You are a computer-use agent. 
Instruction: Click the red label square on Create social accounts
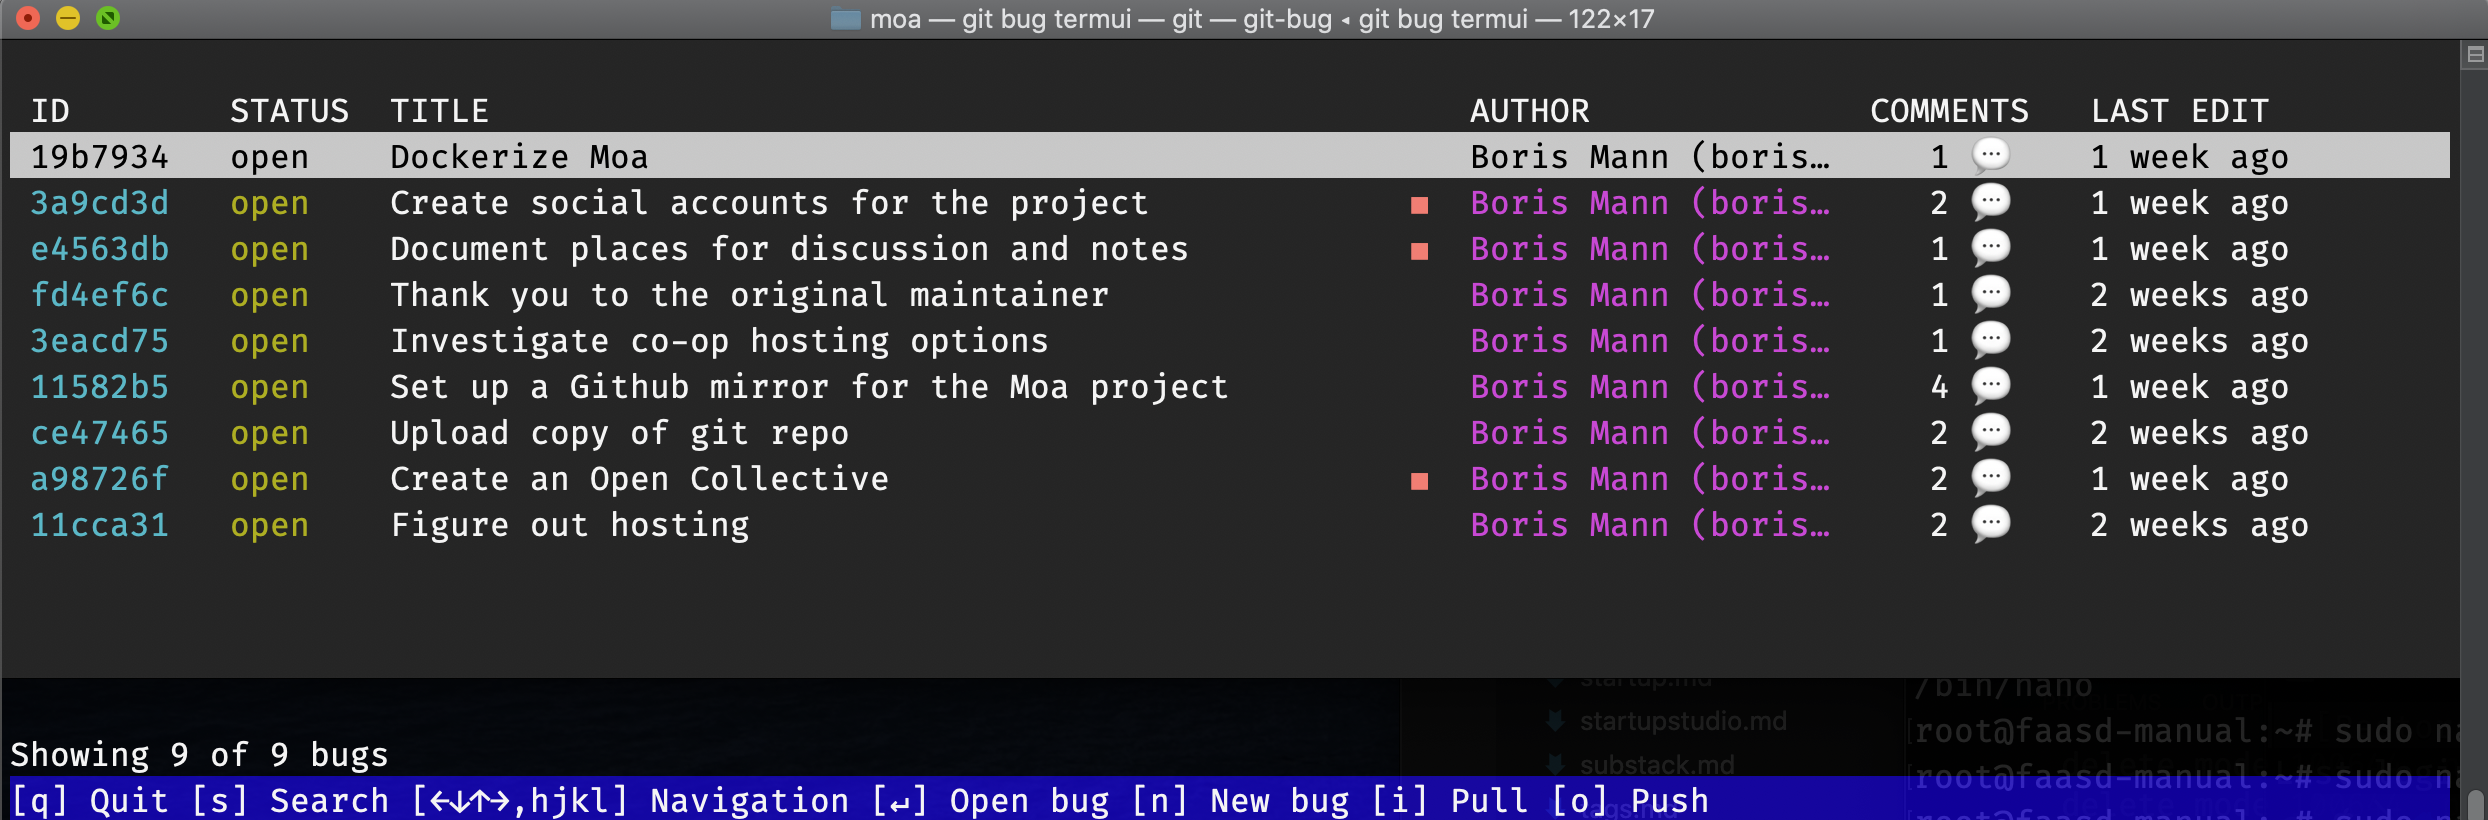tap(1419, 205)
